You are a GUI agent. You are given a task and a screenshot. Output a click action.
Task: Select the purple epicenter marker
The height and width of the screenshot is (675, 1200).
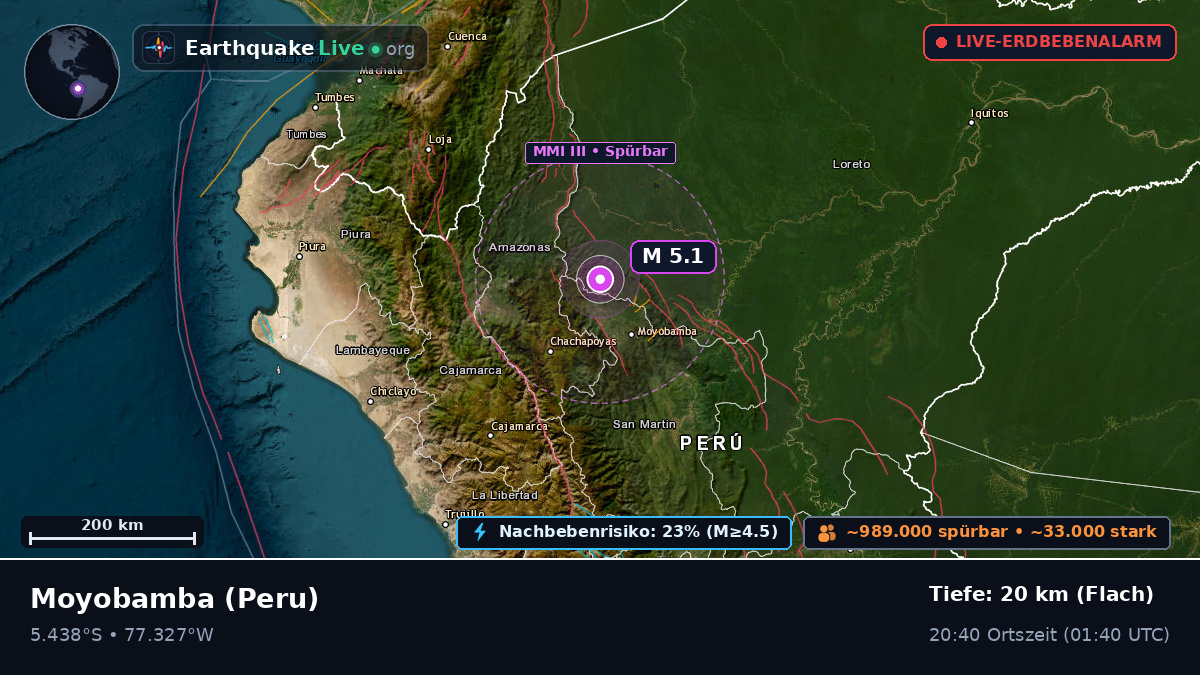[x=600, y=279]
